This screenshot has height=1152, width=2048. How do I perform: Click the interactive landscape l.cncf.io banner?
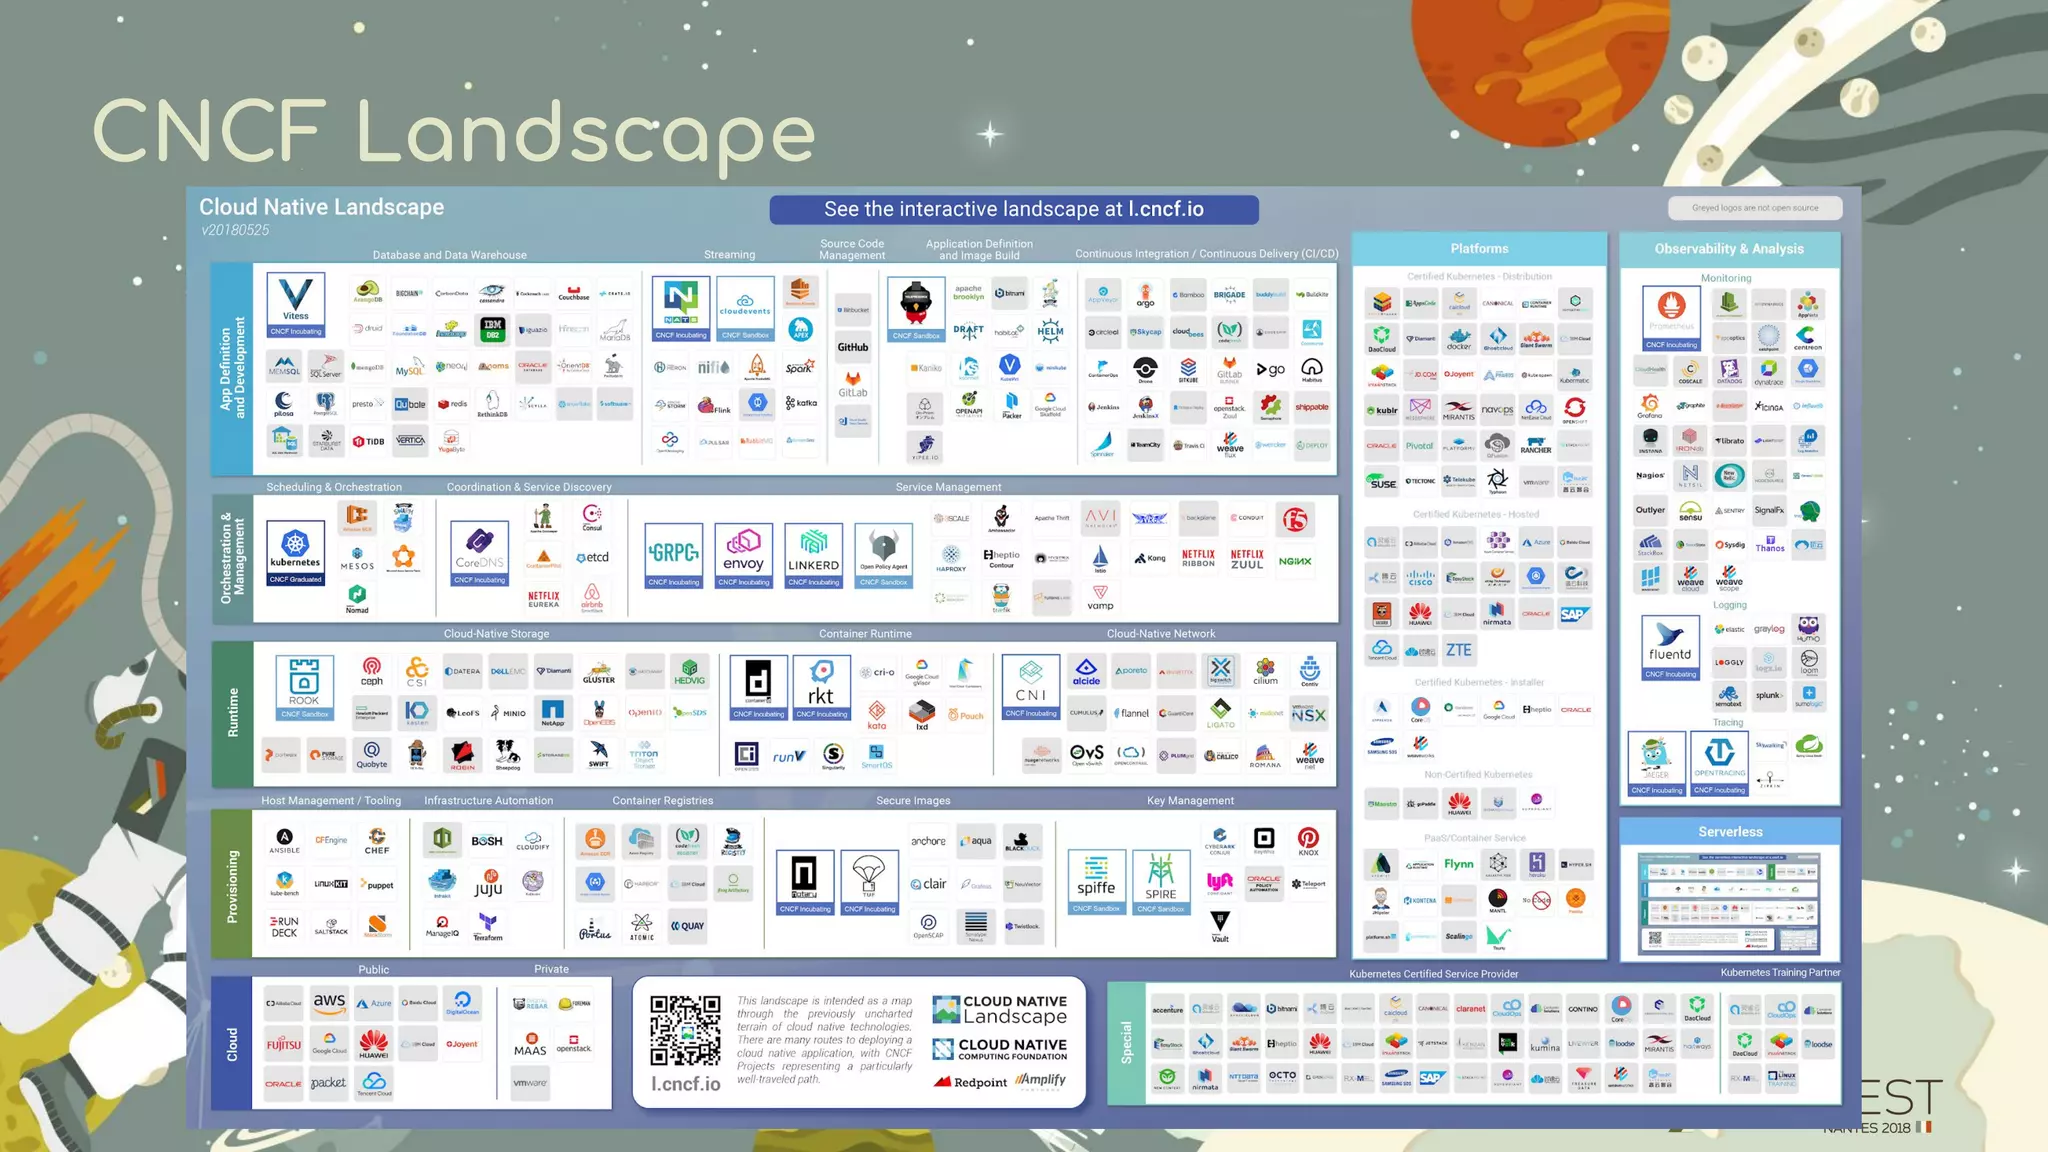click(1013, 209)
